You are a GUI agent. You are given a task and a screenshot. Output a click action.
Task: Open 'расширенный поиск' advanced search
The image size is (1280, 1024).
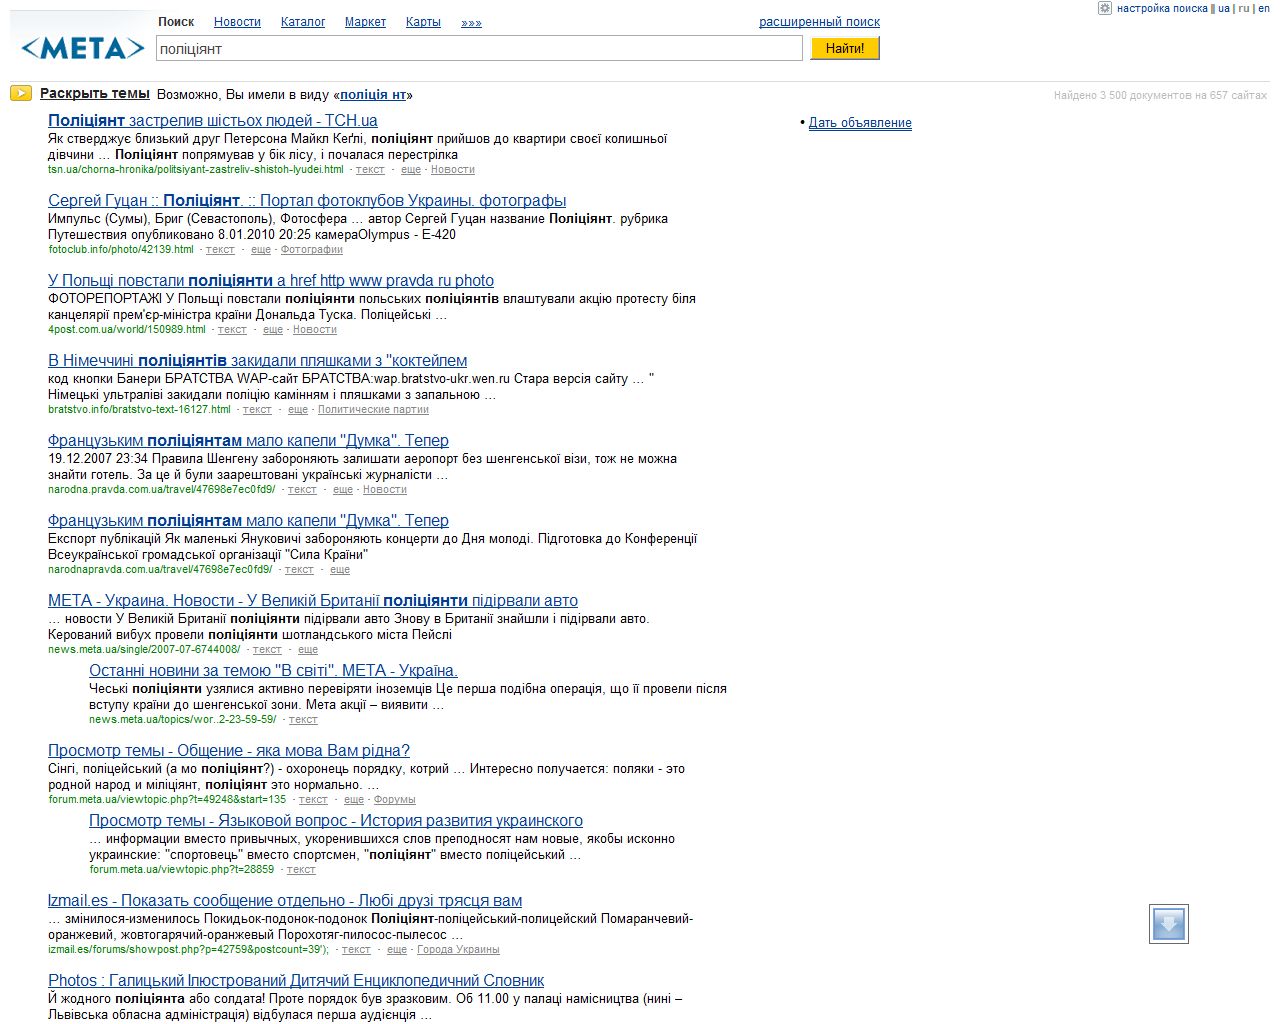(819, 22)
